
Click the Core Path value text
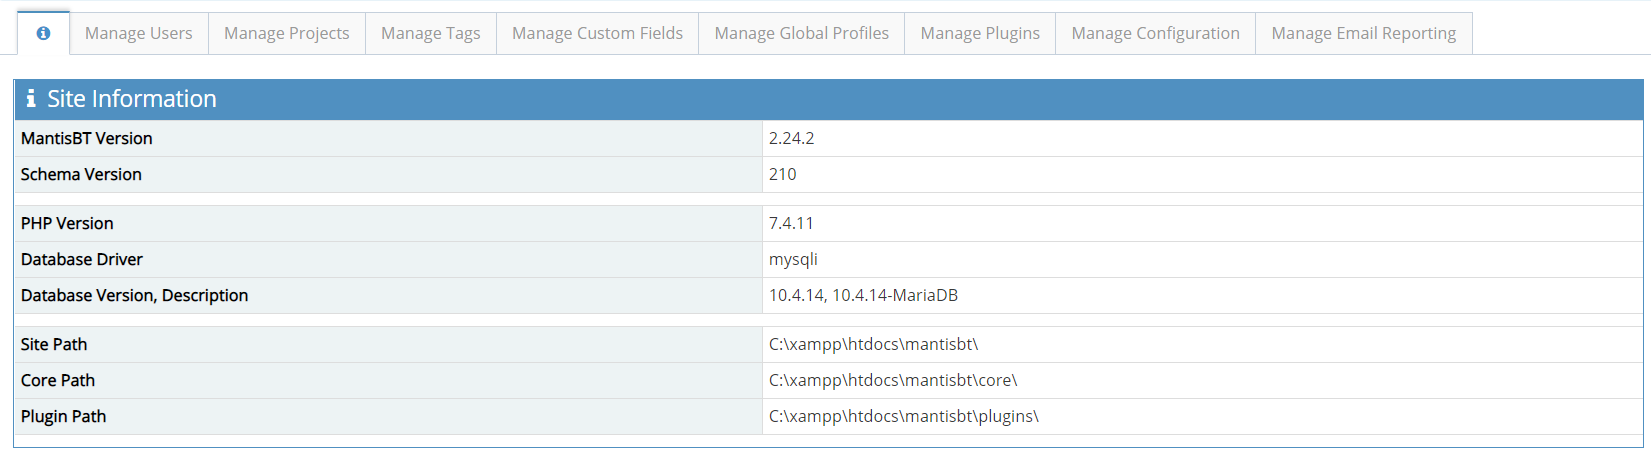click(x=892, y=380)
